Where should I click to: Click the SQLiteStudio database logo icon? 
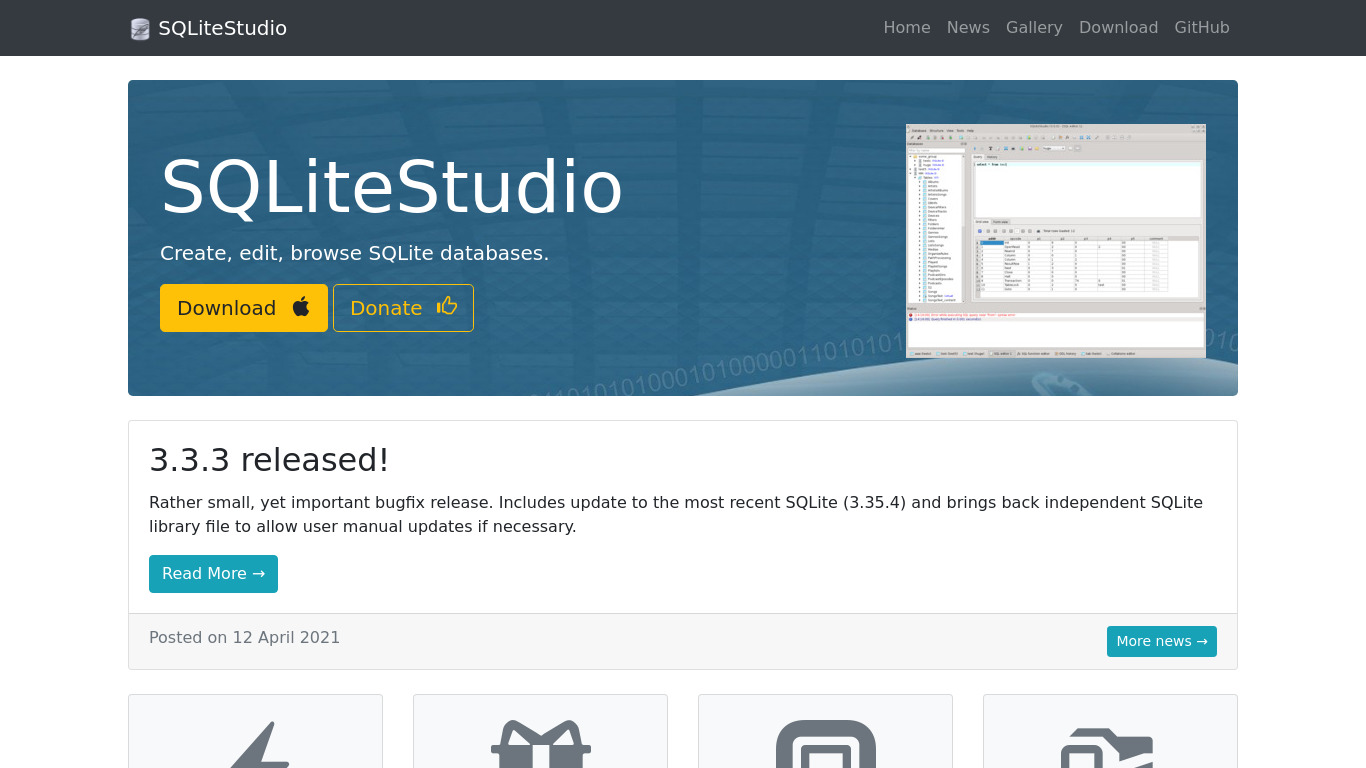[x=140, y=29]
